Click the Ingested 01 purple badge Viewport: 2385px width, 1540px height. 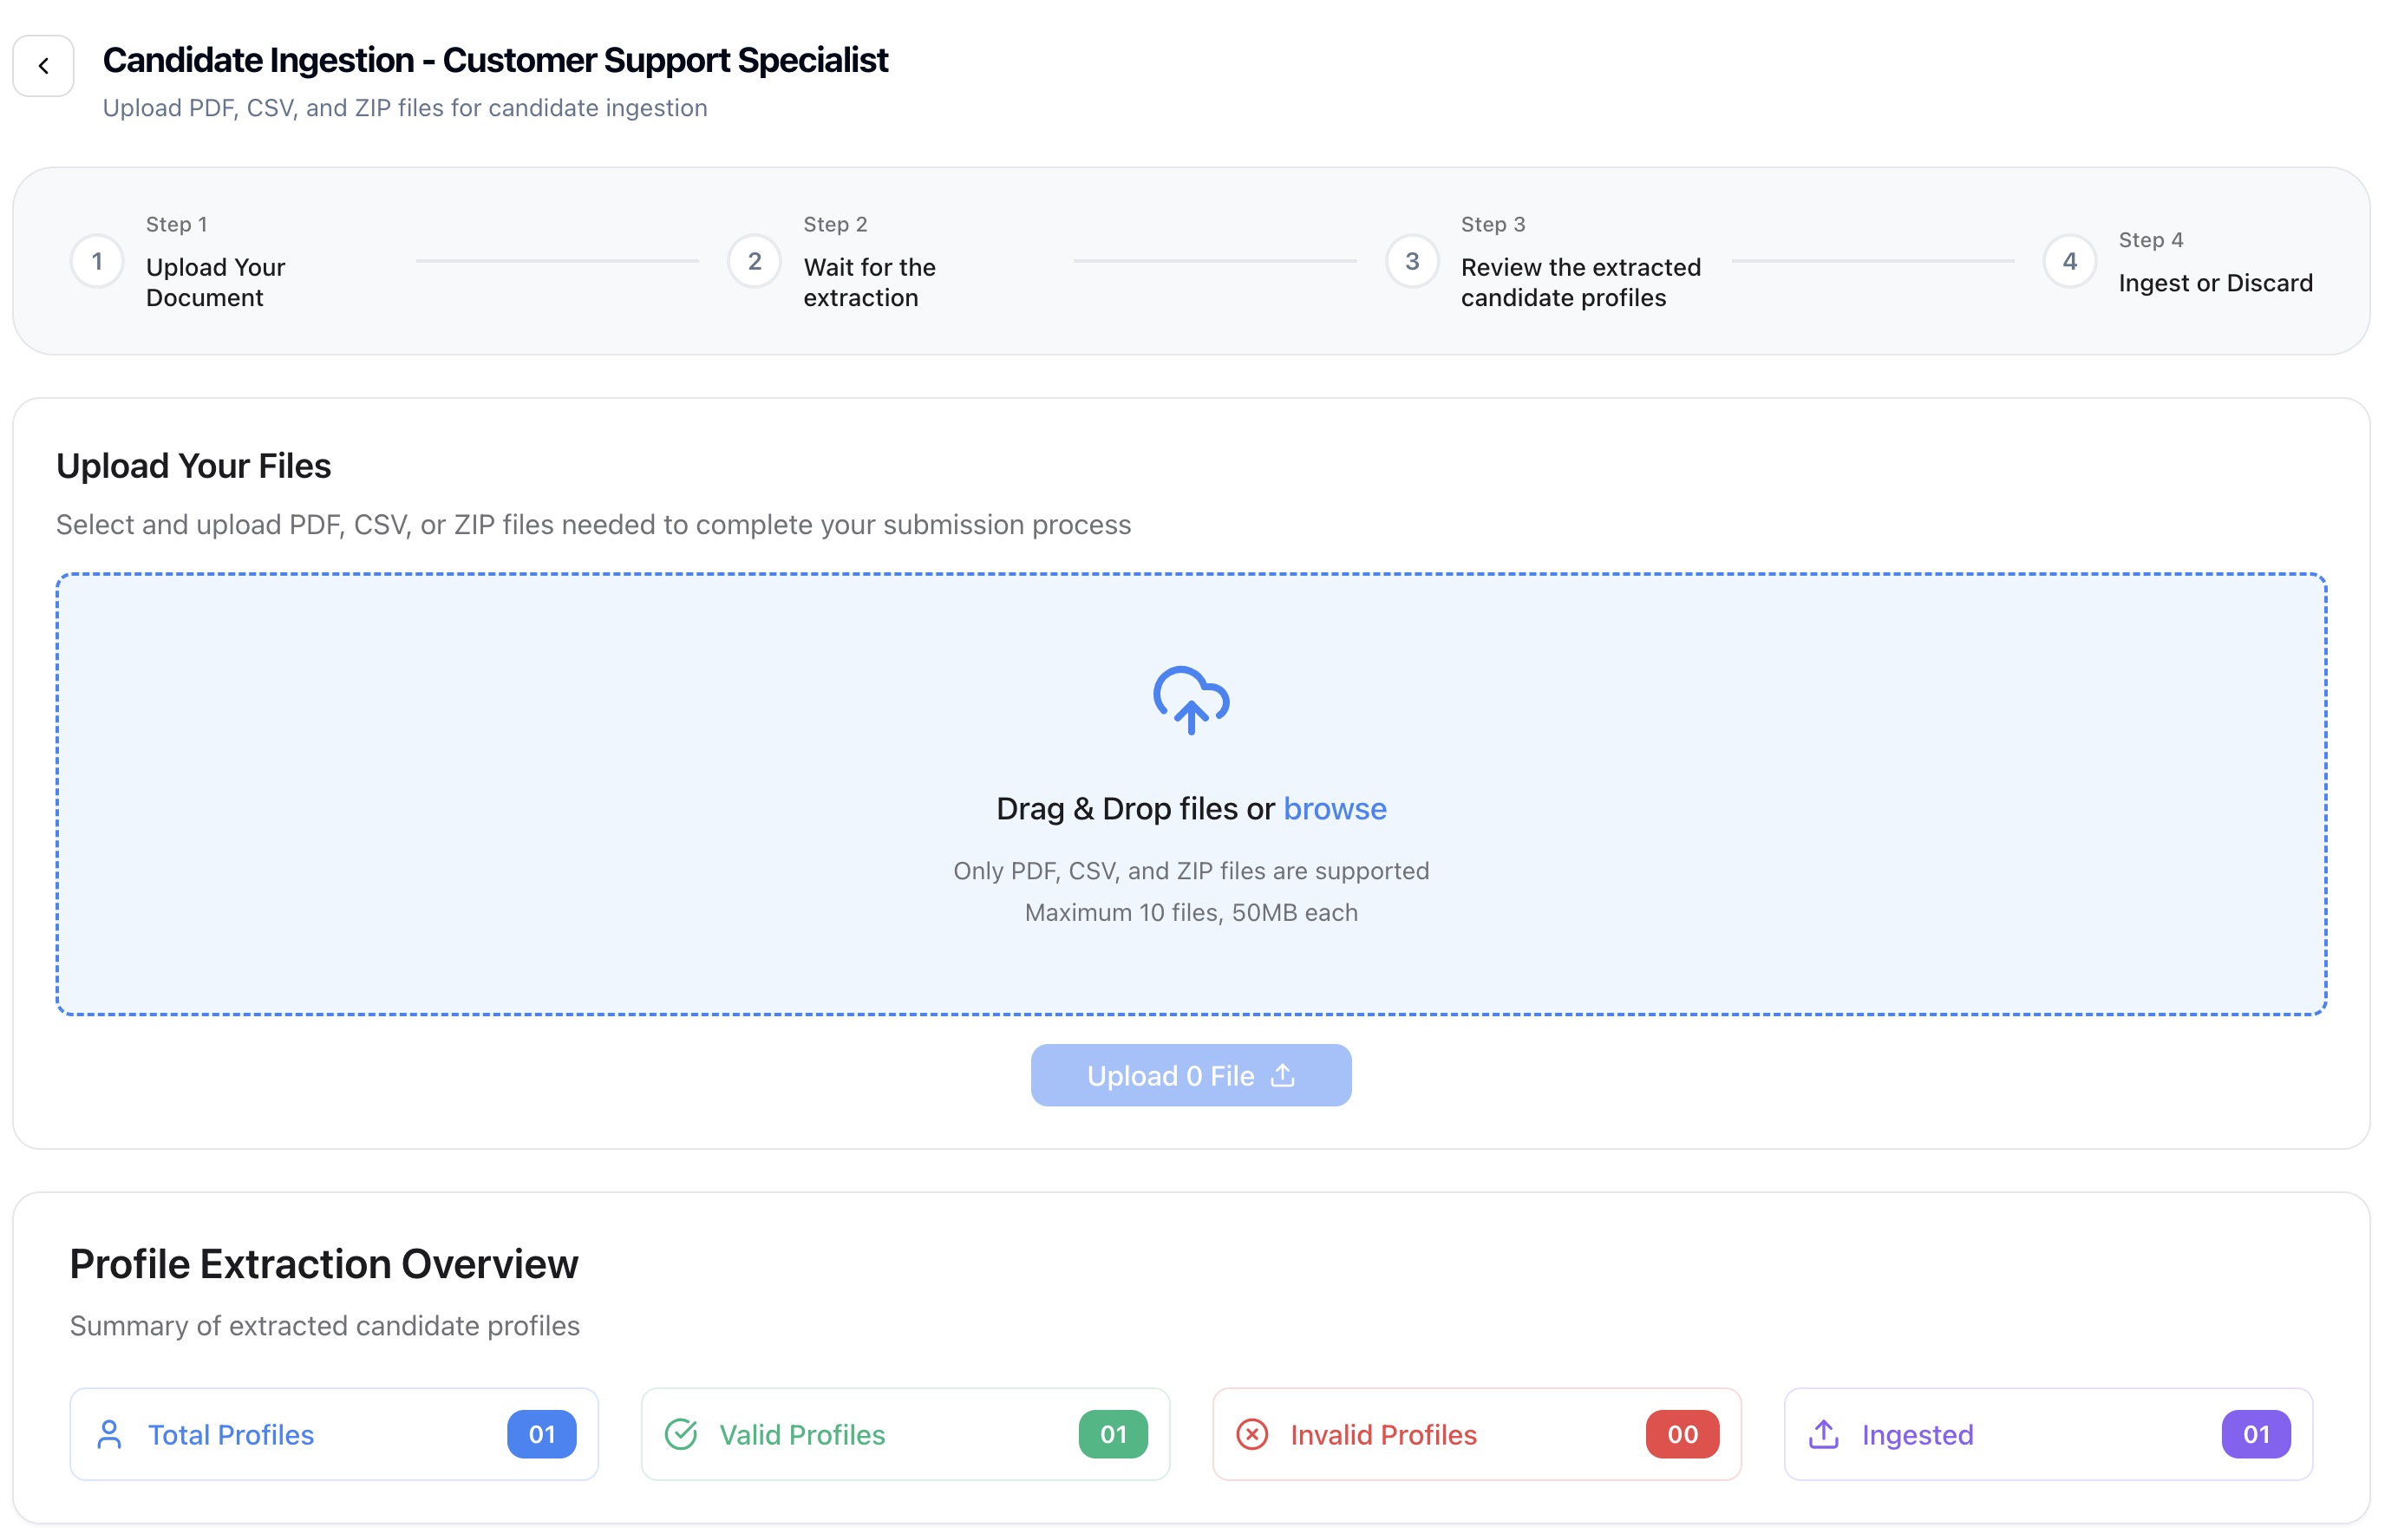click(x=2255, y=1434)
